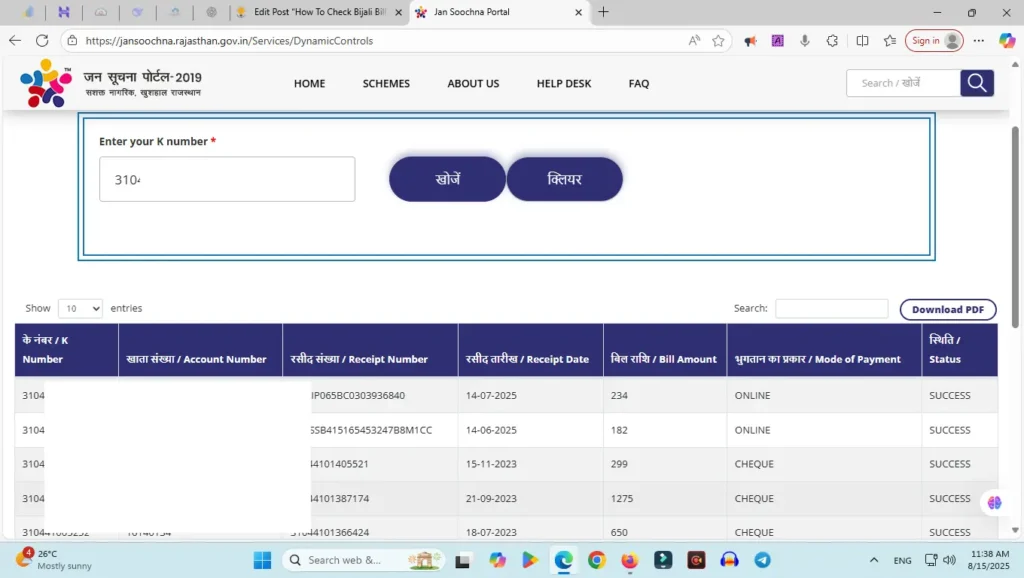Click the Download PDF button

947,310
